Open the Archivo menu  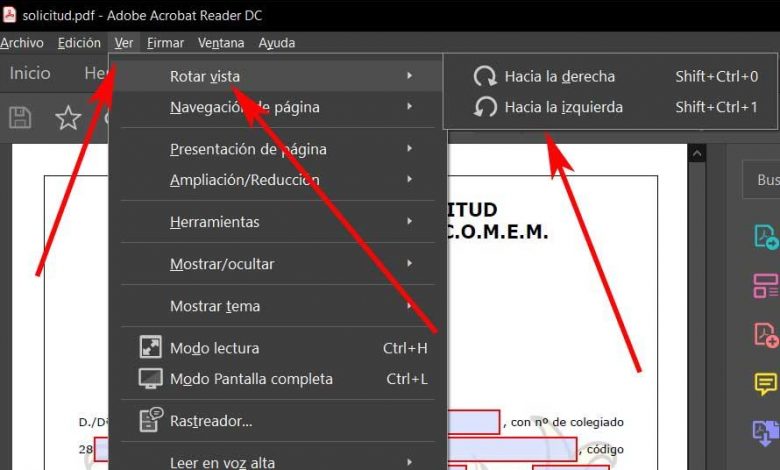click(x=22, y=43)
